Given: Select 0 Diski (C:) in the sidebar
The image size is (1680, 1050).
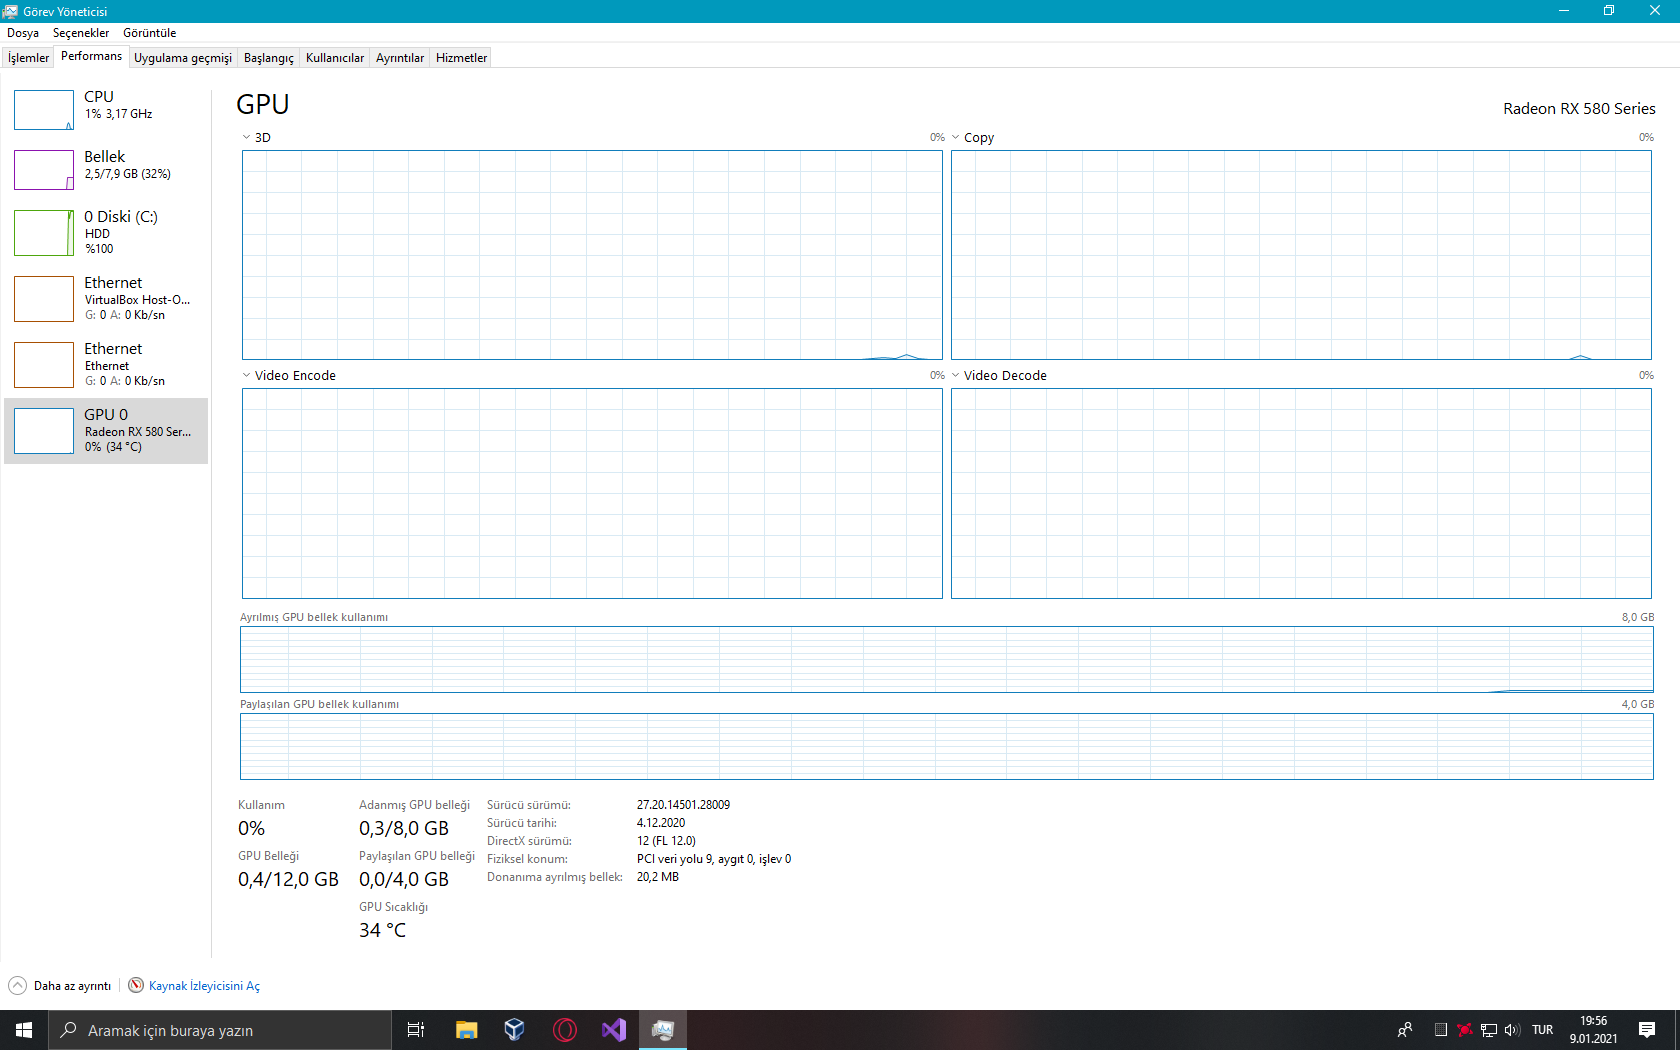Looking at the screenshot, I should click(106, 232).
